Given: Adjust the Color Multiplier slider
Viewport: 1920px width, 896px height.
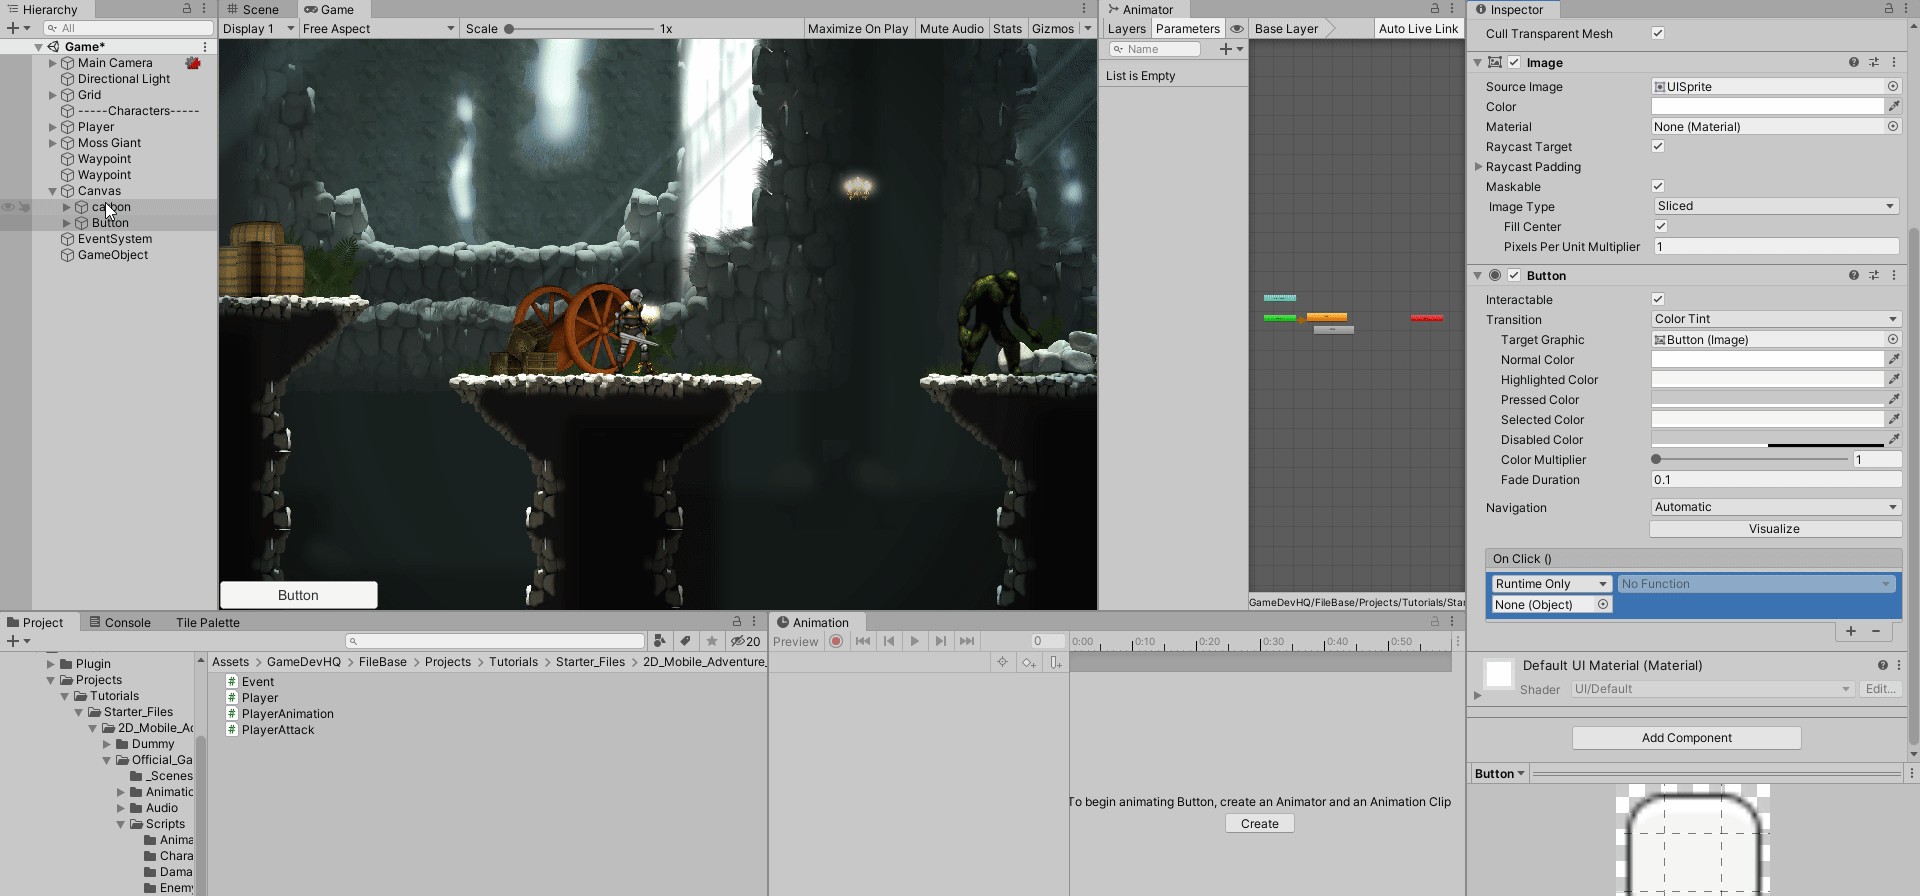Looking at the screenshot, I should click(x=1750, y=459).
